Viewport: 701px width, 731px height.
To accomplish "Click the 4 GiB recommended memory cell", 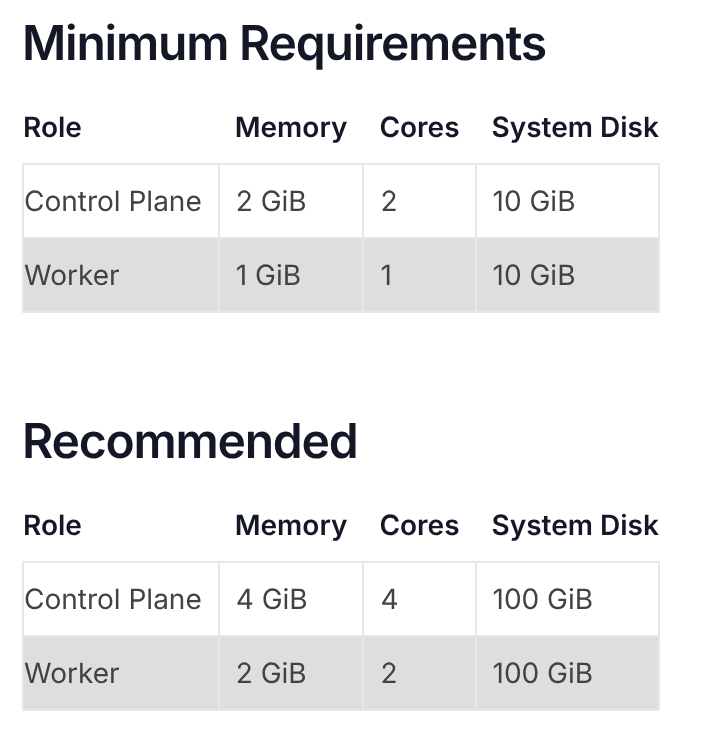I will pos(271,600).
